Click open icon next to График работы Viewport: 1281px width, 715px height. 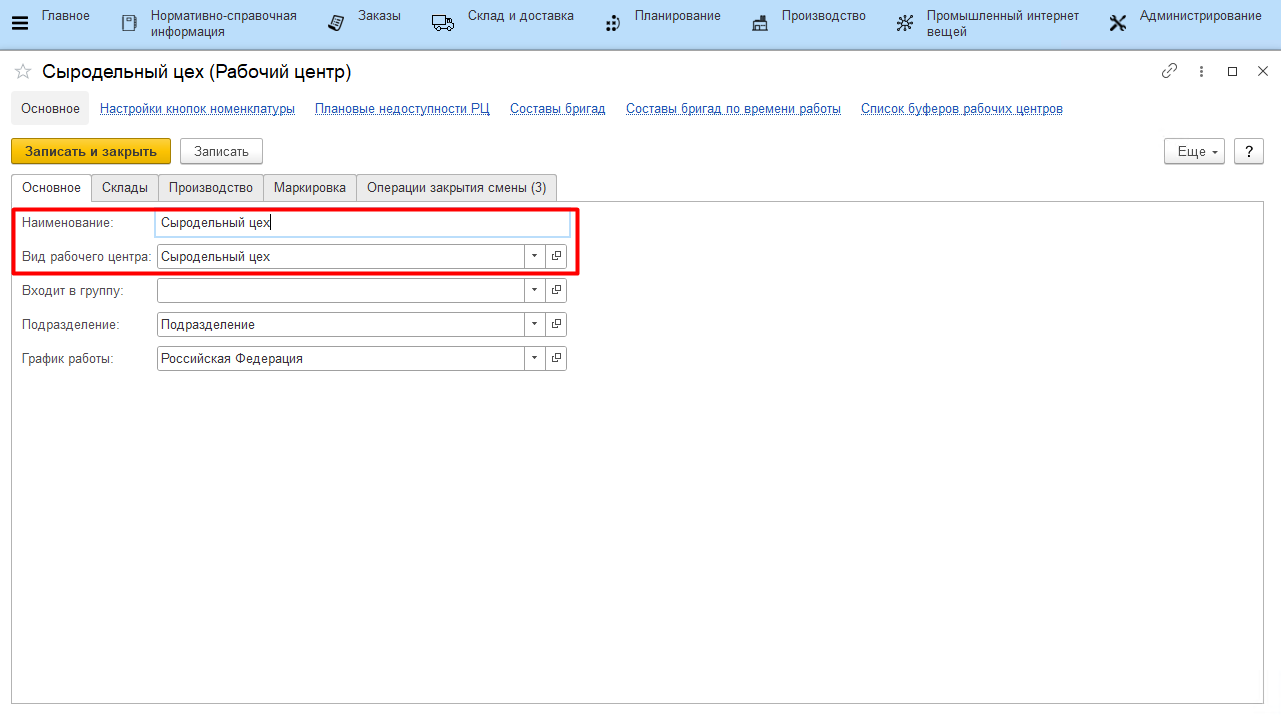(556, 359)
